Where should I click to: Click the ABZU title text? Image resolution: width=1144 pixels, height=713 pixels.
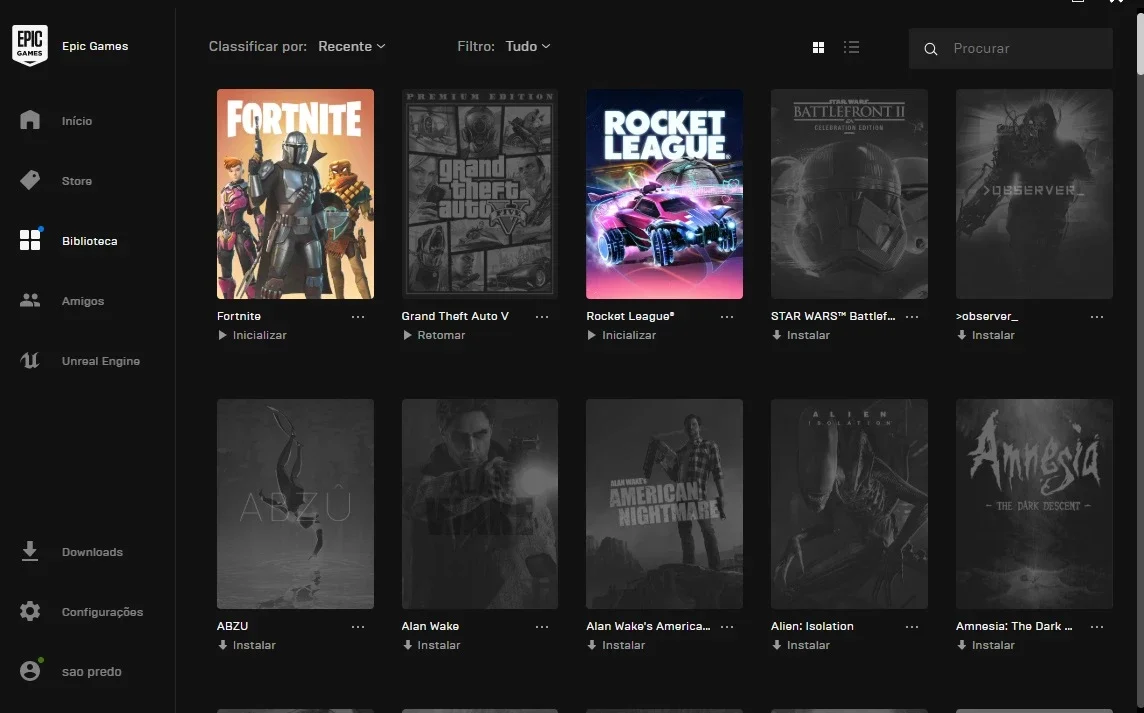(233, 626)
